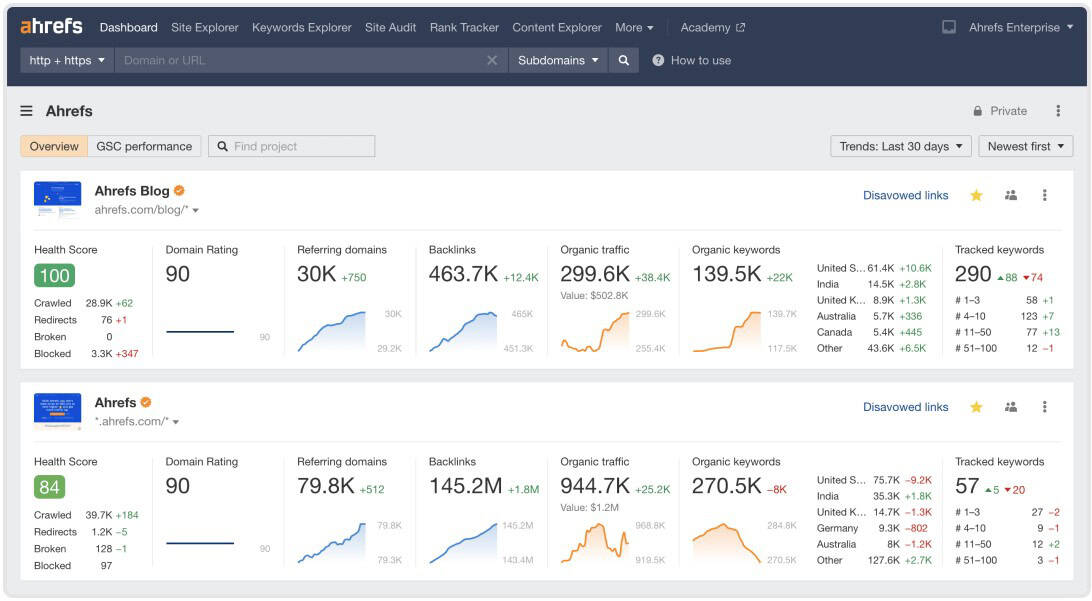Unstar the Ahrefs Blog project

click(x=976, y=195)
